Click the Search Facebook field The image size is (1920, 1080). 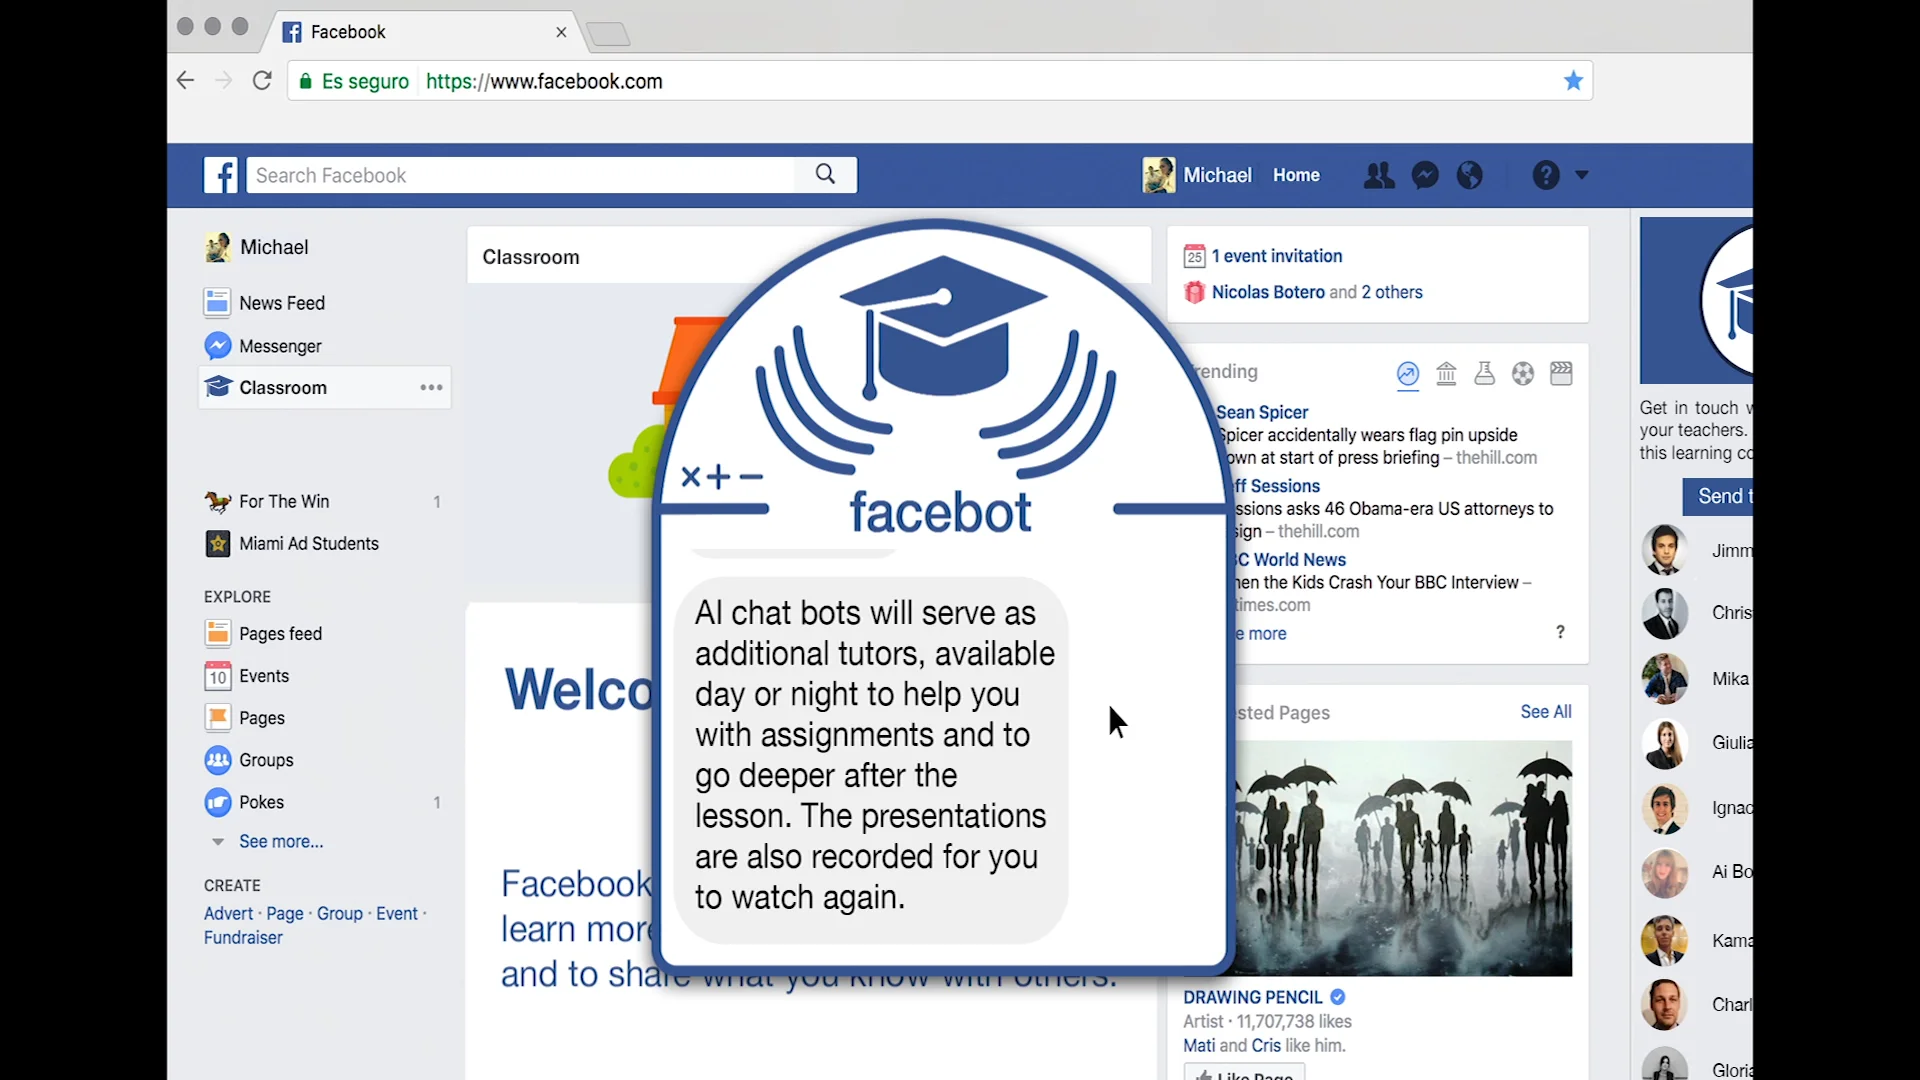(x=520, y=175)
